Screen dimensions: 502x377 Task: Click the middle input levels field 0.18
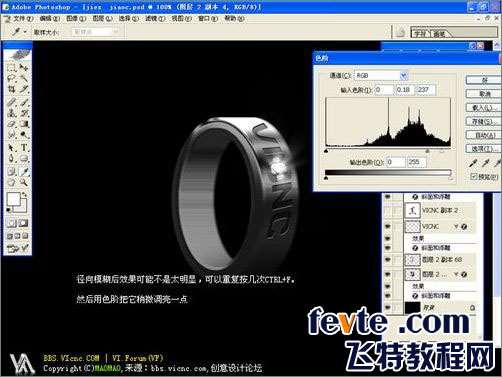pyautogui.click(x=404, y=90)
